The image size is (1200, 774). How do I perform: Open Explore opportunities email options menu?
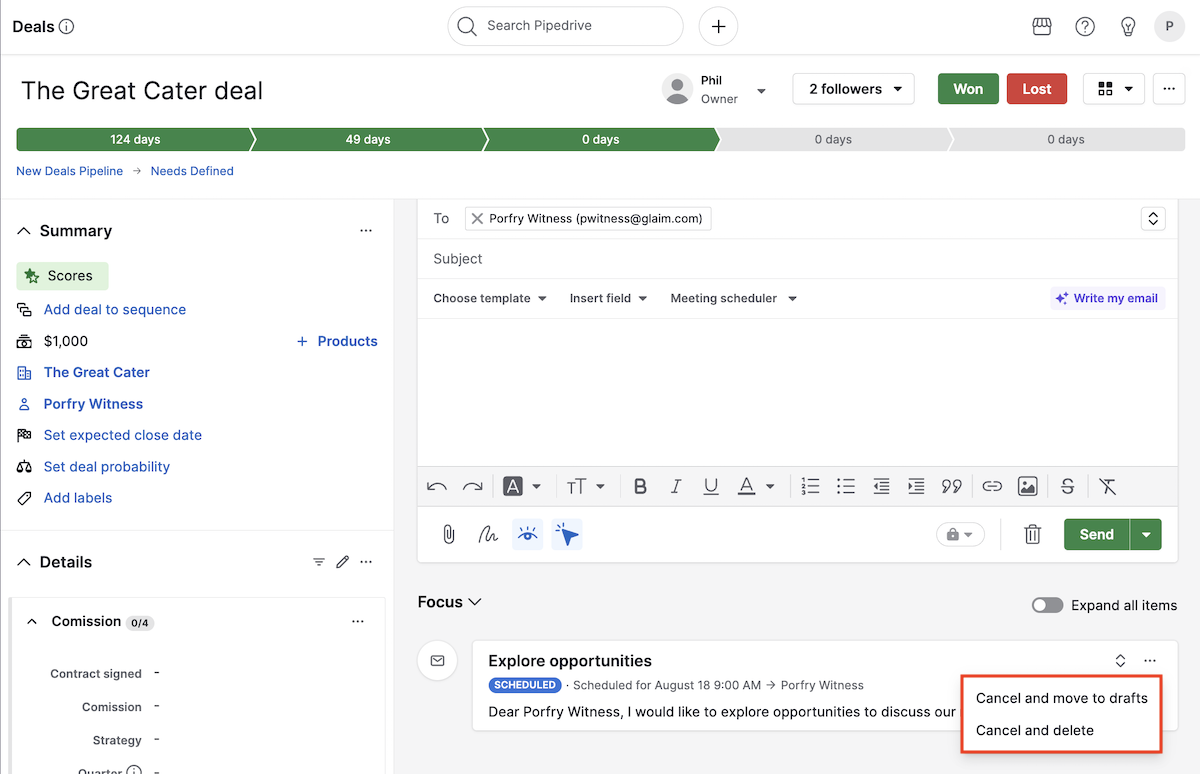[x=1150, y=661]
